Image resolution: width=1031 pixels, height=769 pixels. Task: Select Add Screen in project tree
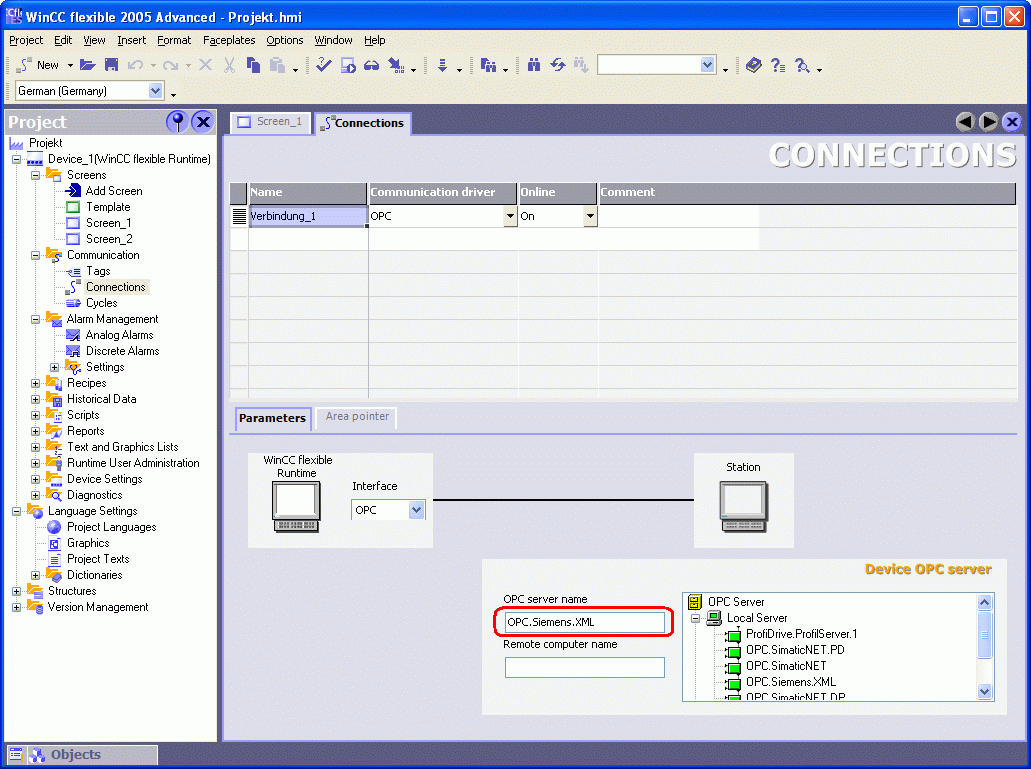114,191
